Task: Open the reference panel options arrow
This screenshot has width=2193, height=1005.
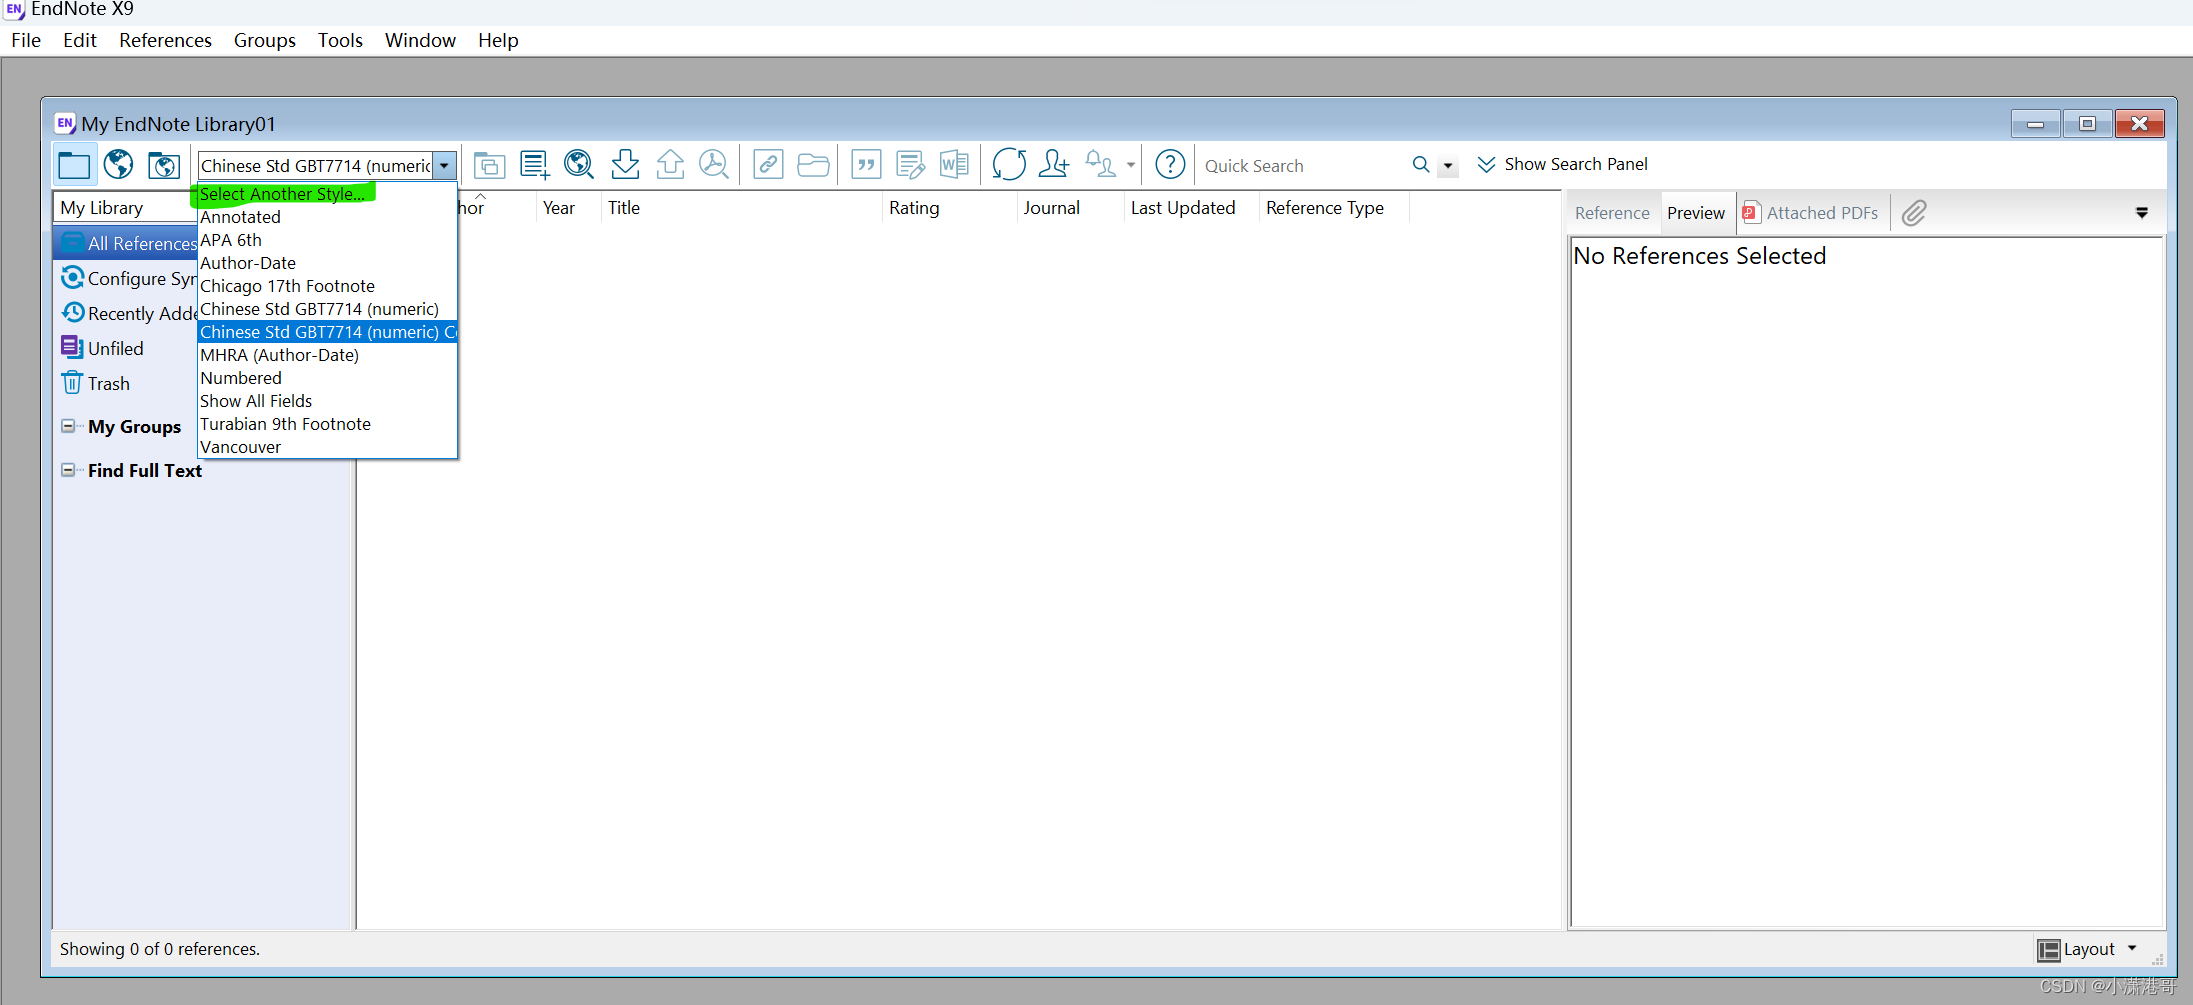Action: coord(2142,213)
